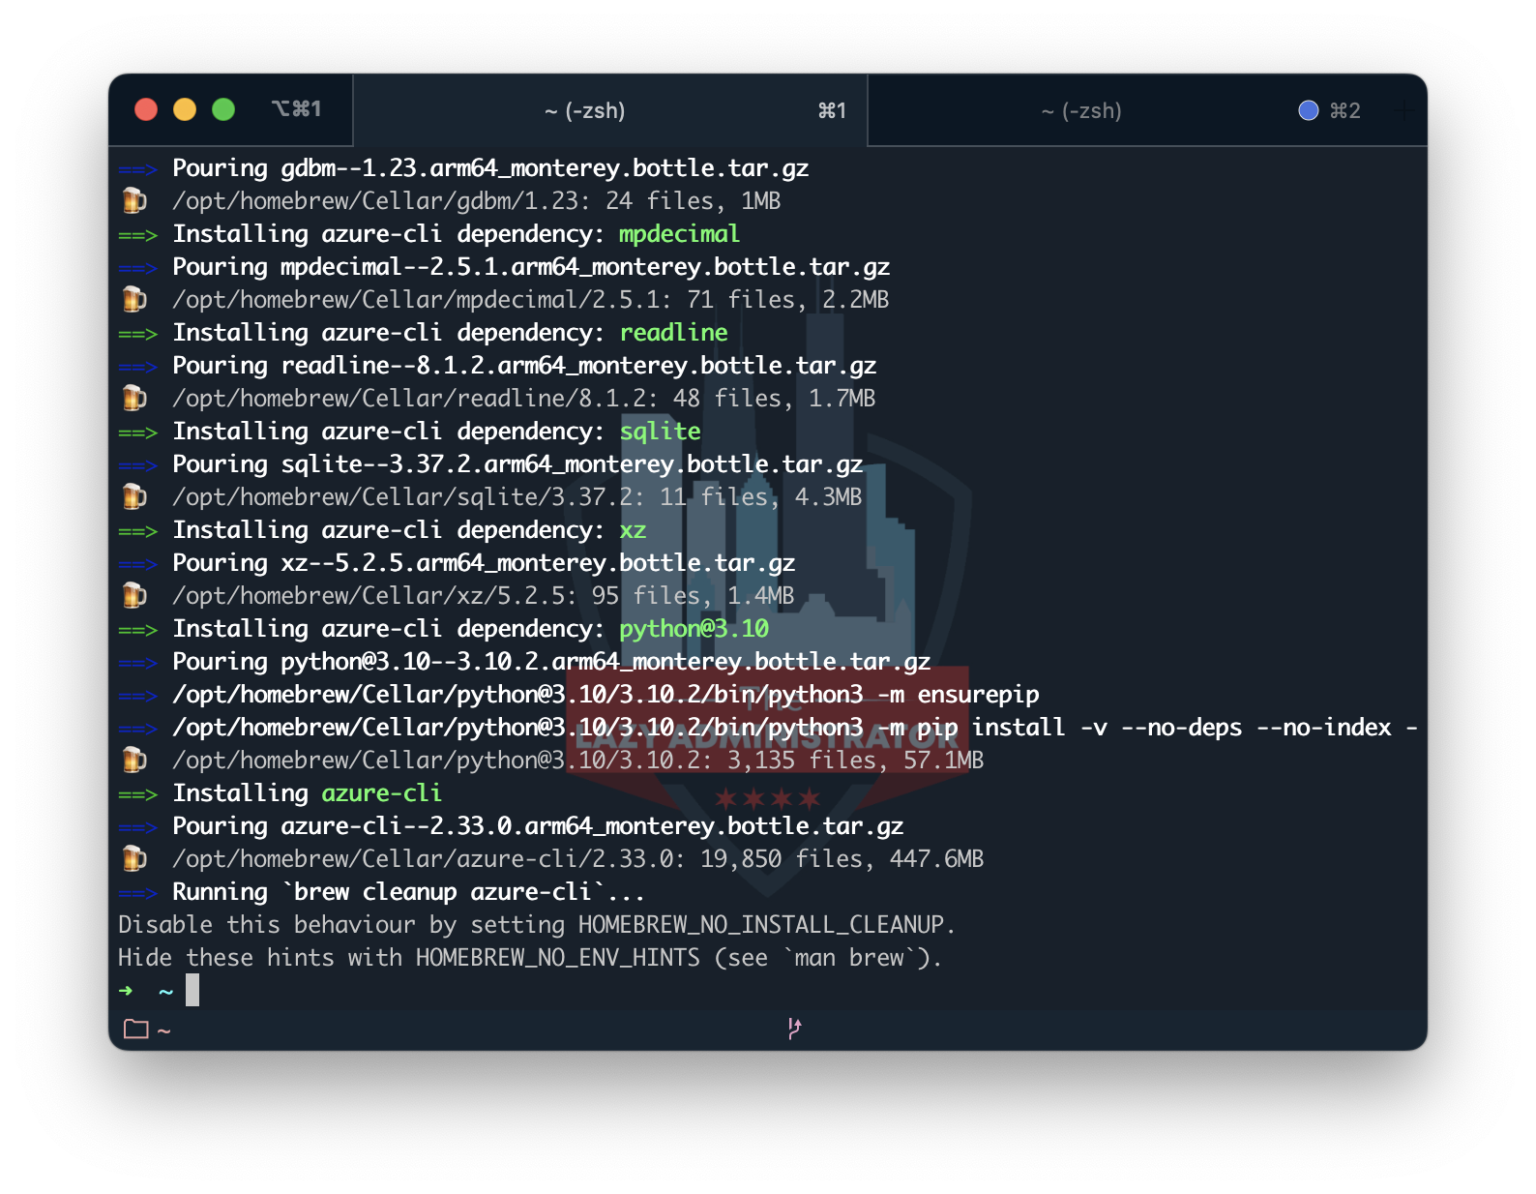
Task: Click the red close window button
Action: tap(146, 109)
